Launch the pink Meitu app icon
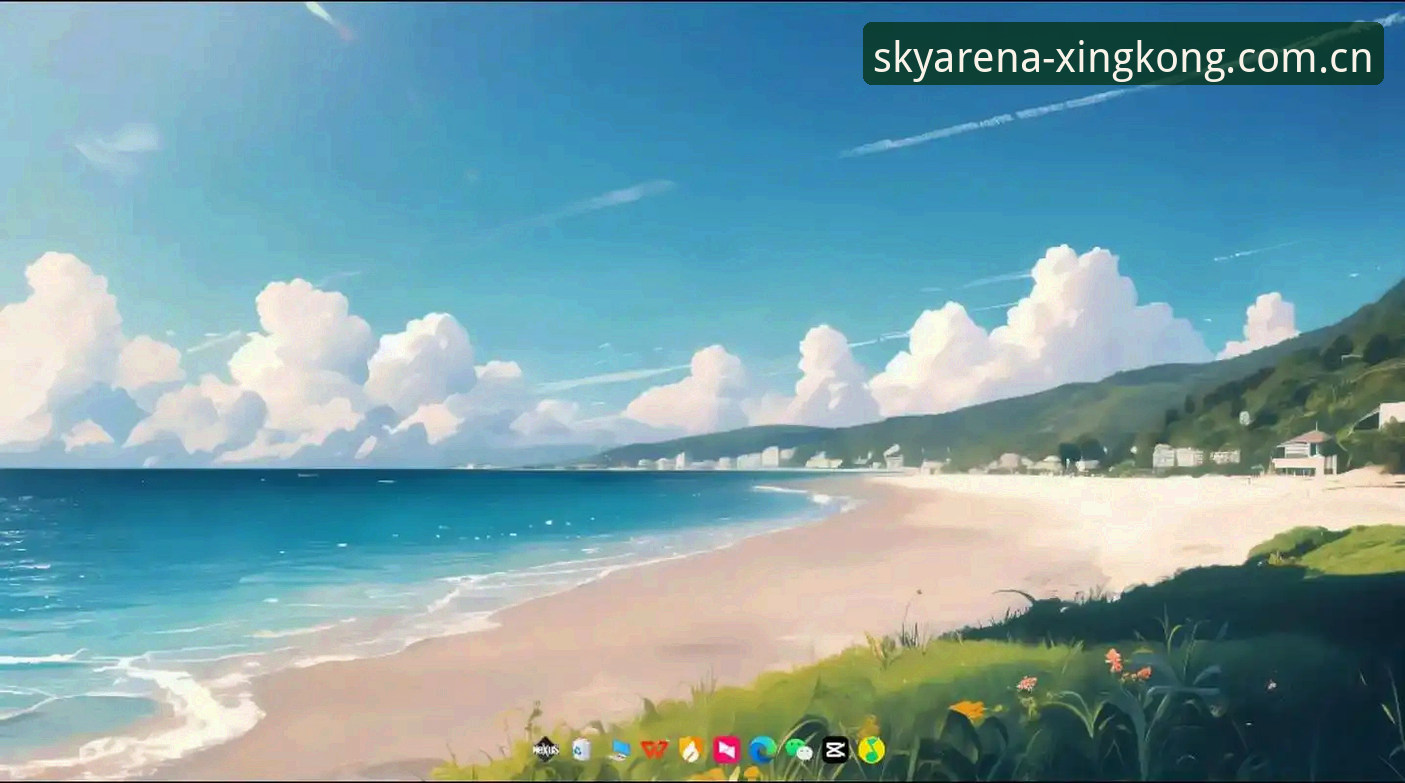The height and width of the screenshot is (783, 1405). point(727,749)
